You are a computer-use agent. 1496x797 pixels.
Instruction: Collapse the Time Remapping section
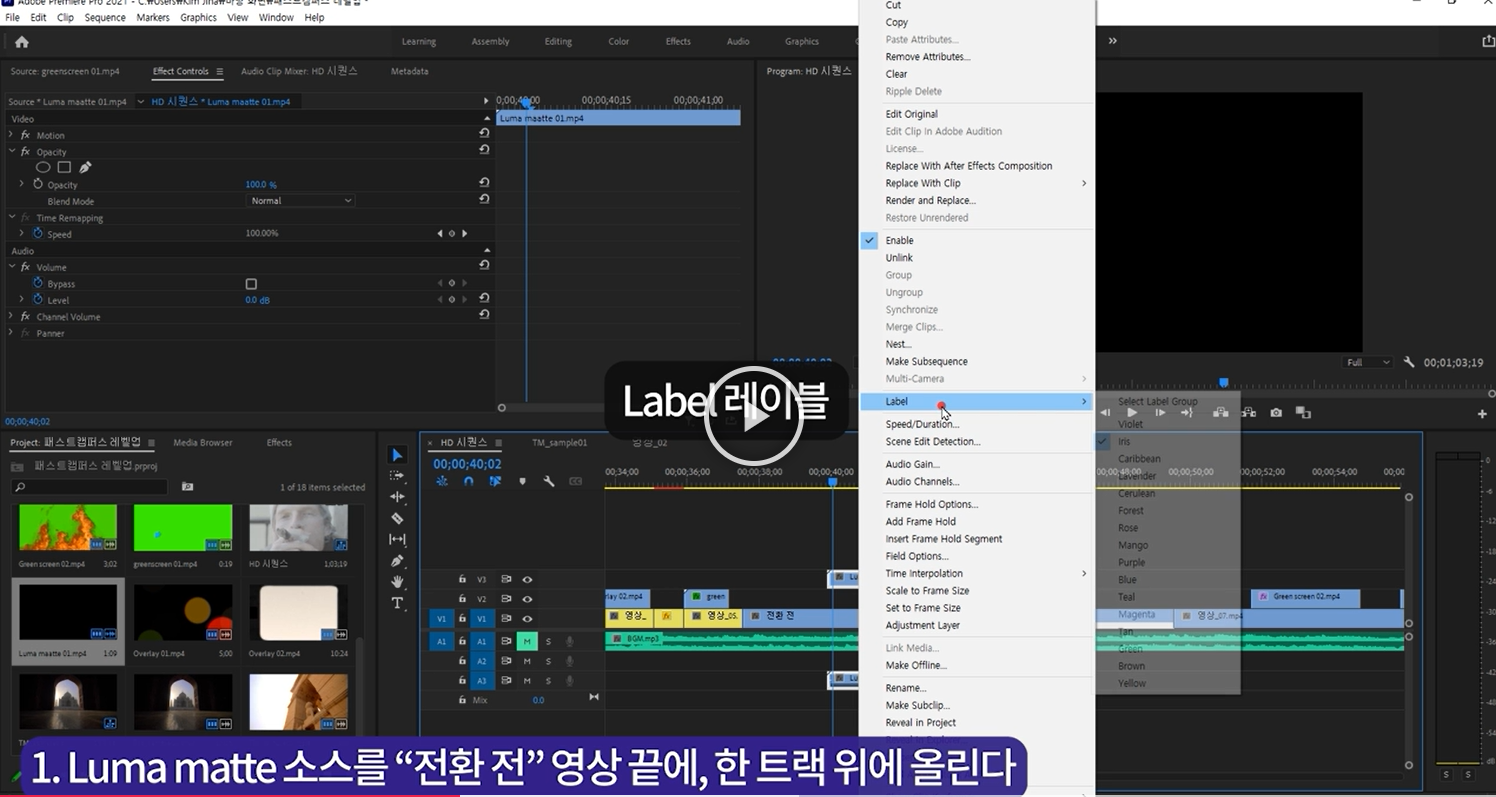[12, 218]
